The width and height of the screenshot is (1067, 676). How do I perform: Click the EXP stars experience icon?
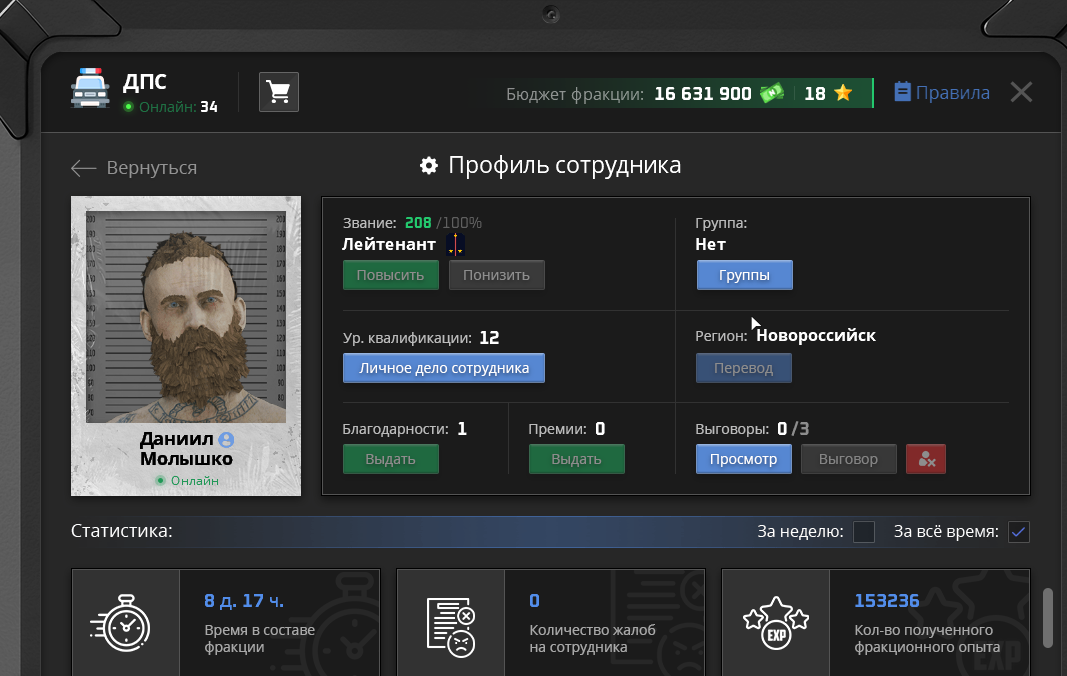(x=776, y=623)
